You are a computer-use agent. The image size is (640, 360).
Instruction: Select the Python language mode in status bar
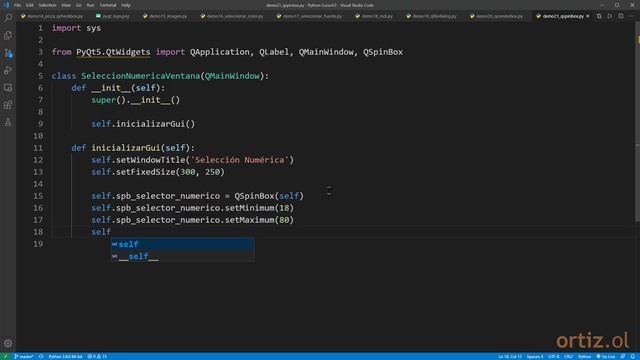click(584, 356)
